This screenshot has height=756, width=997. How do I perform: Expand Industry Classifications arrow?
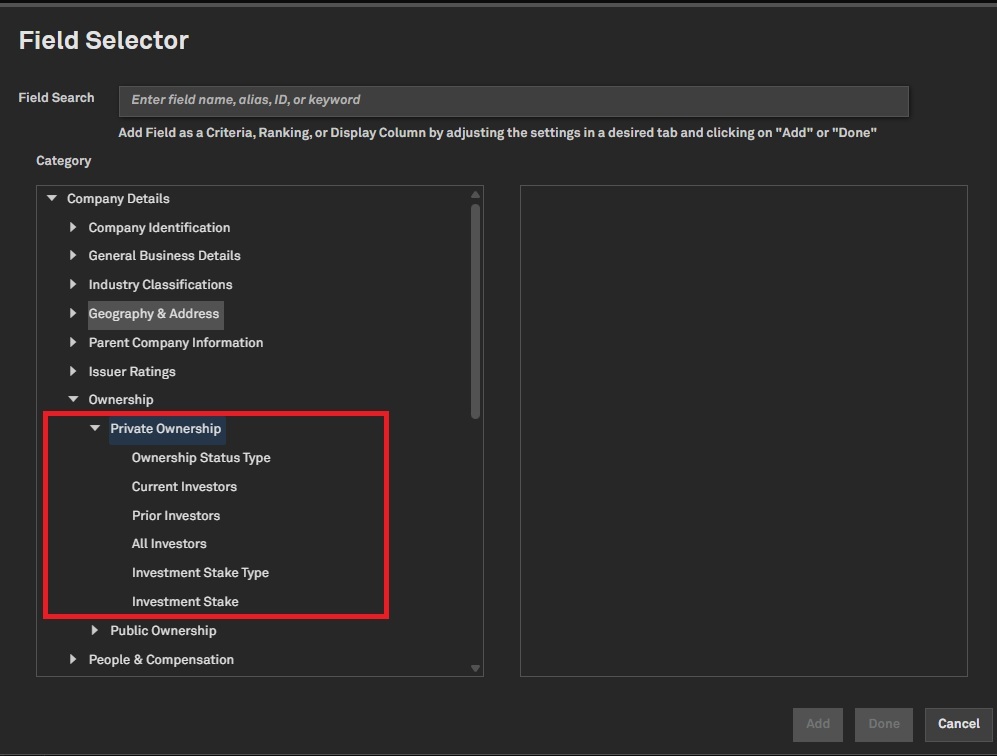(x=73, y=285)
